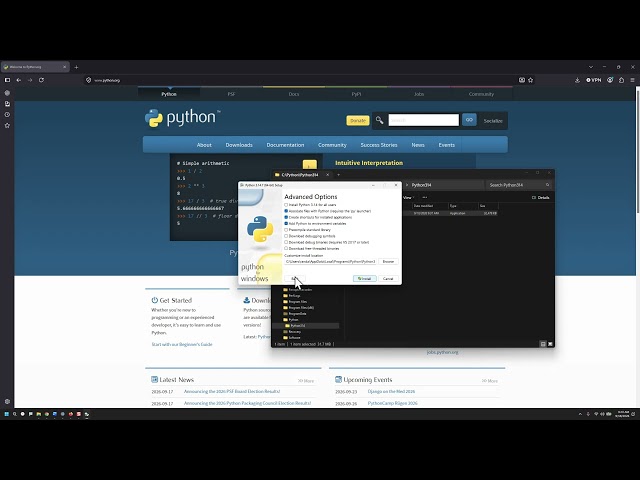The image size is (640, 480).
Task: Open taskbar search icon
Action: (x=15, y=414)
